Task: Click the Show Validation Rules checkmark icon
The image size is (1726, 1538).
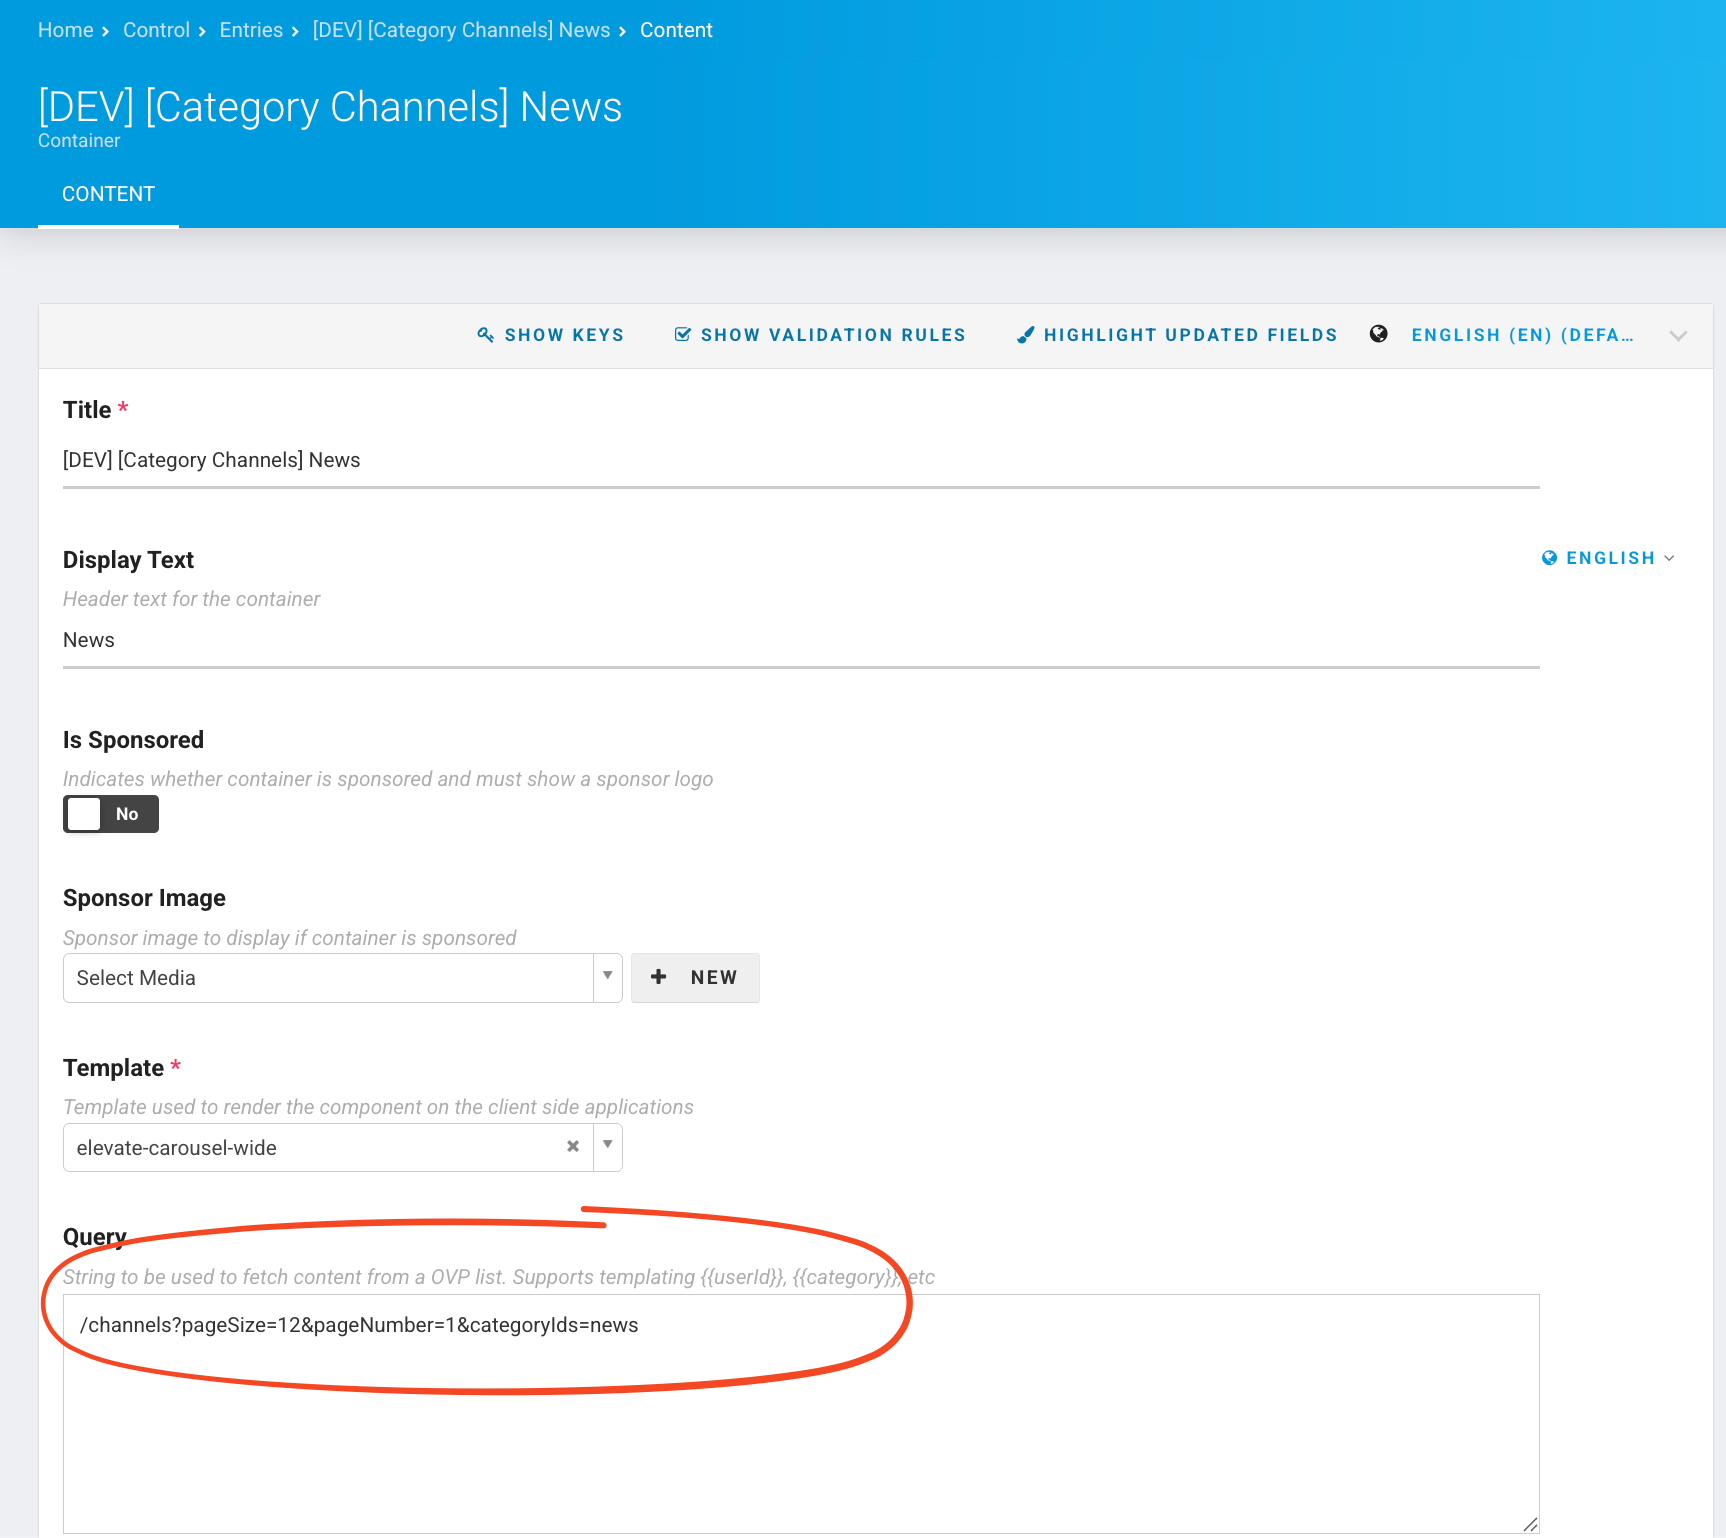Action: 683,335
